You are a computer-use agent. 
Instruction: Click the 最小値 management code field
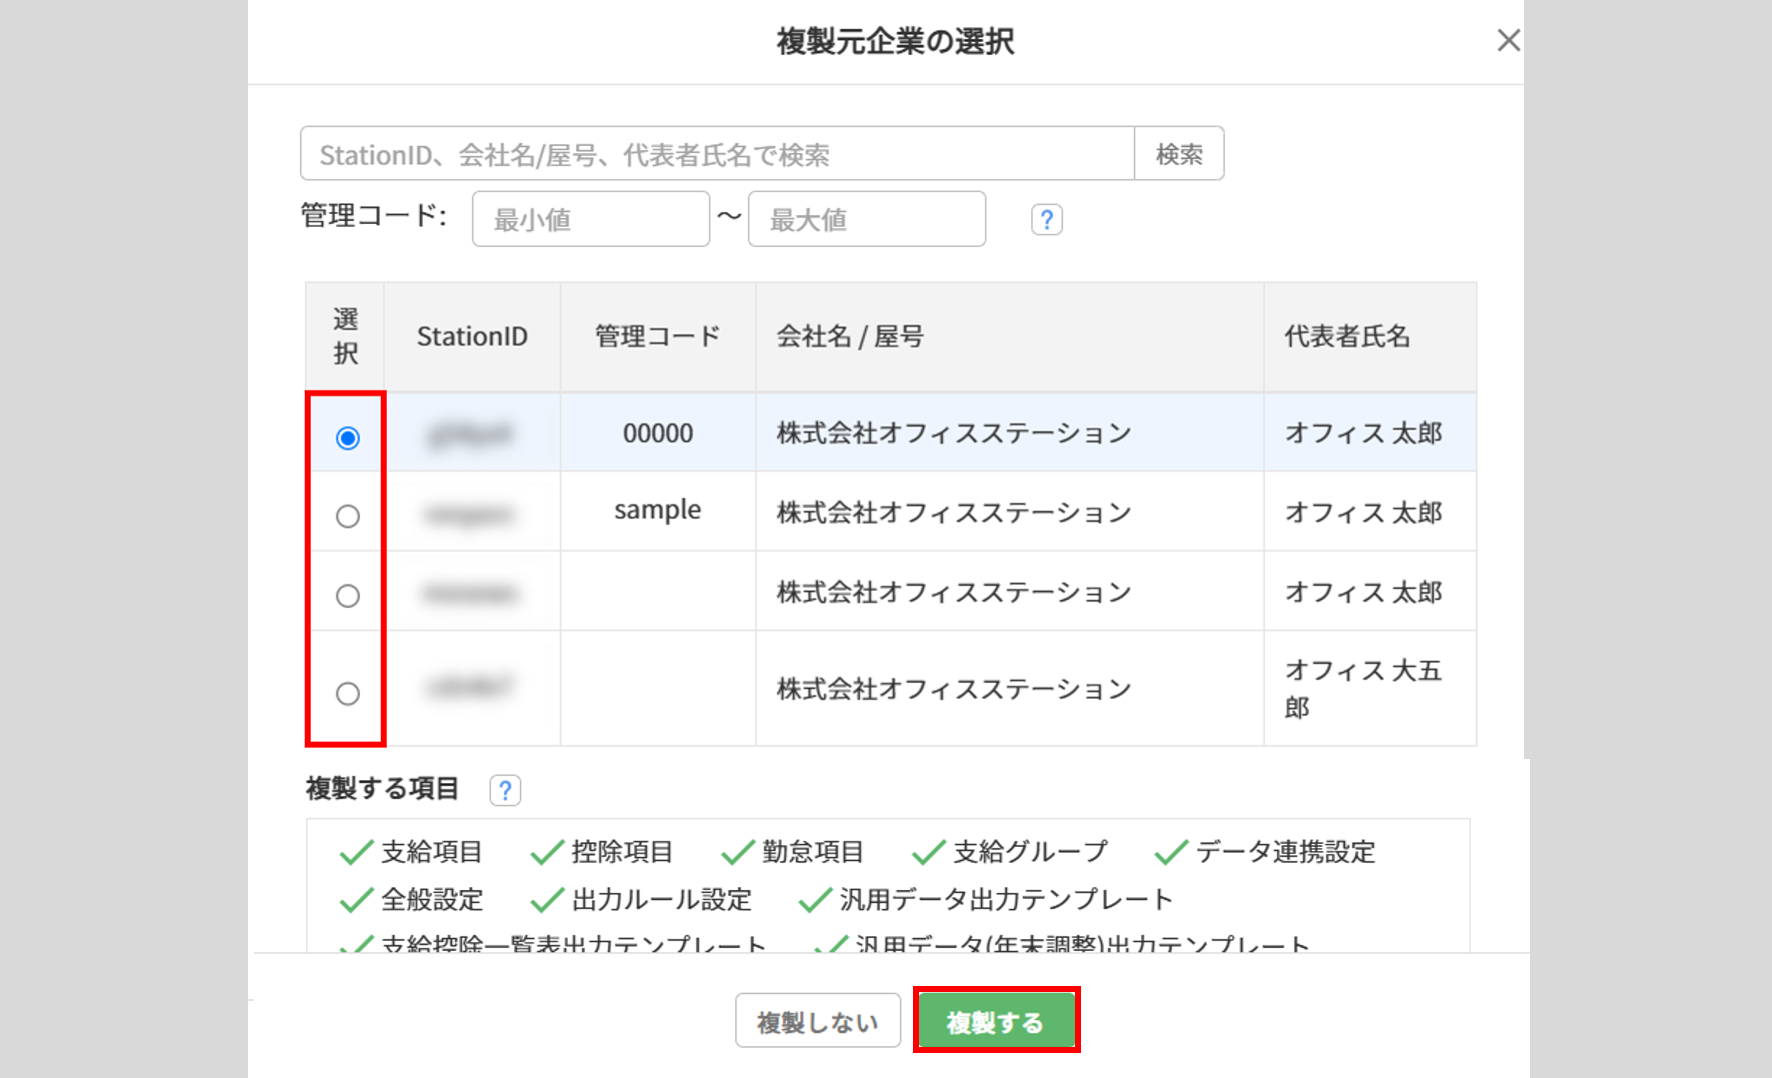pos(590,220)
